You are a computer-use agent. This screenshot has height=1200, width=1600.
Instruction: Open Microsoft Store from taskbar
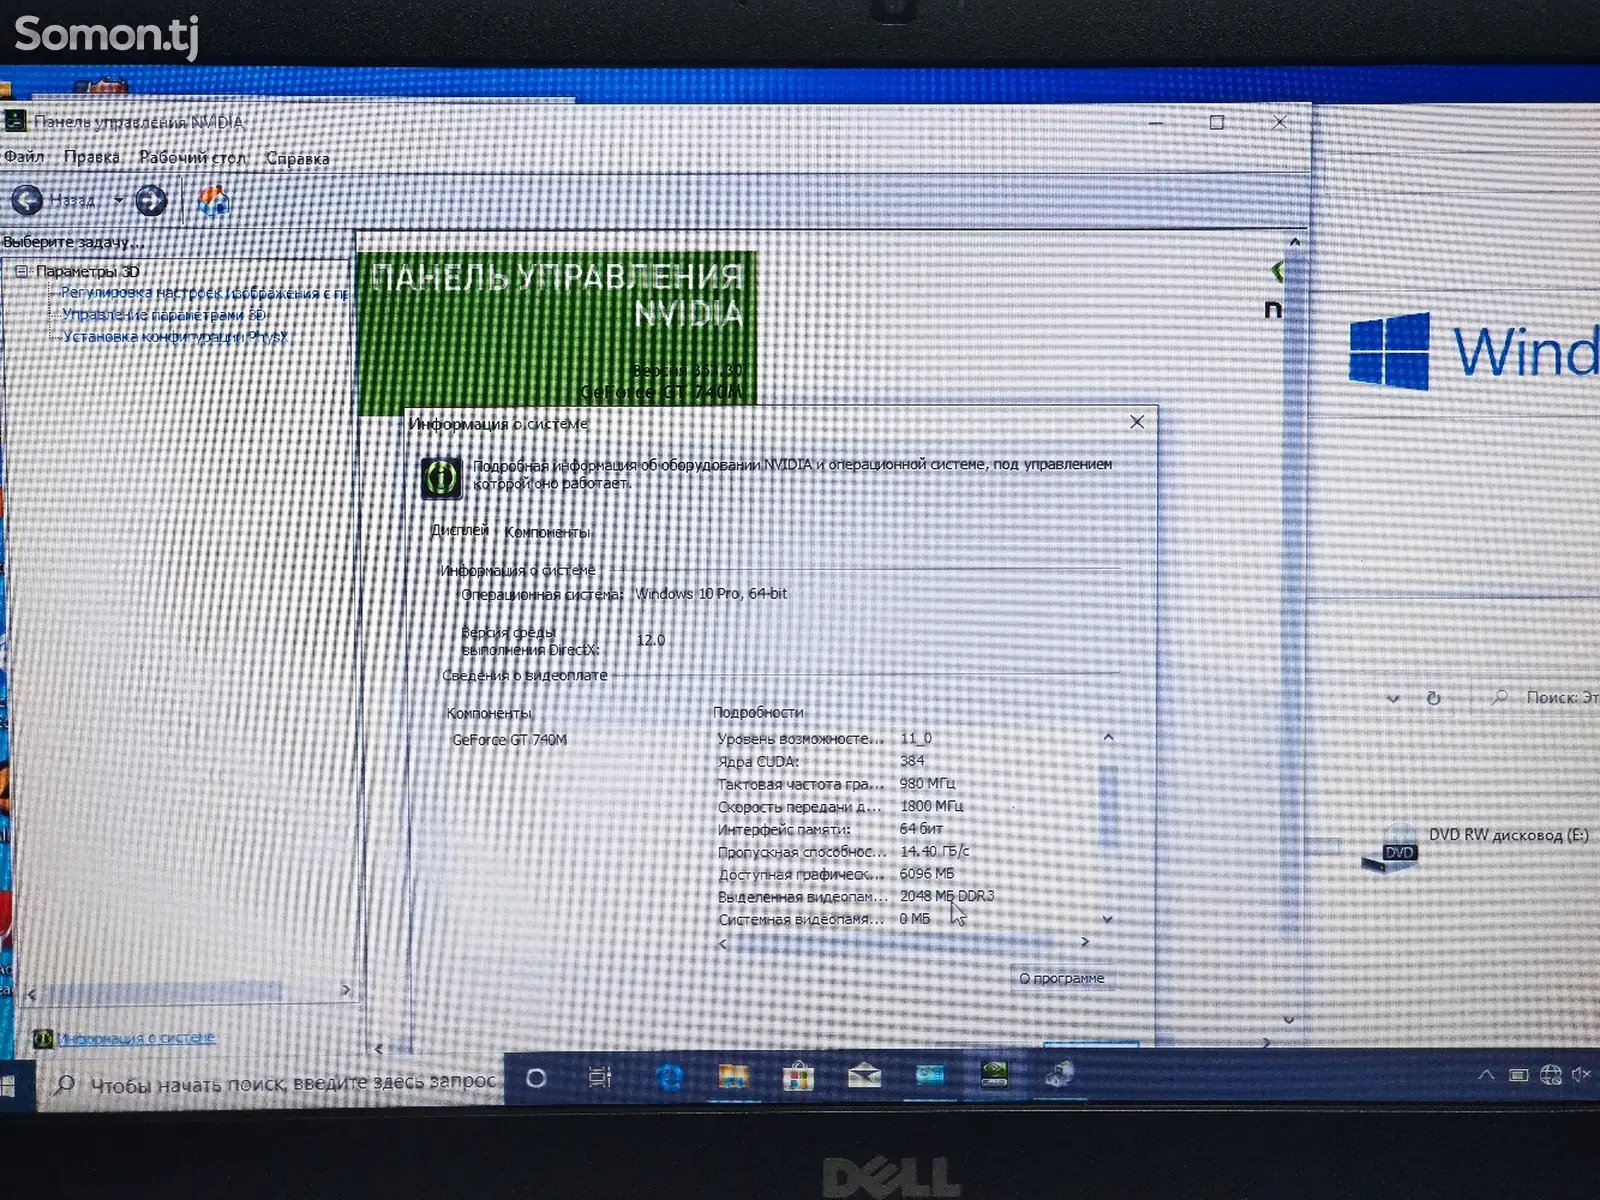tap(798, 1077)
